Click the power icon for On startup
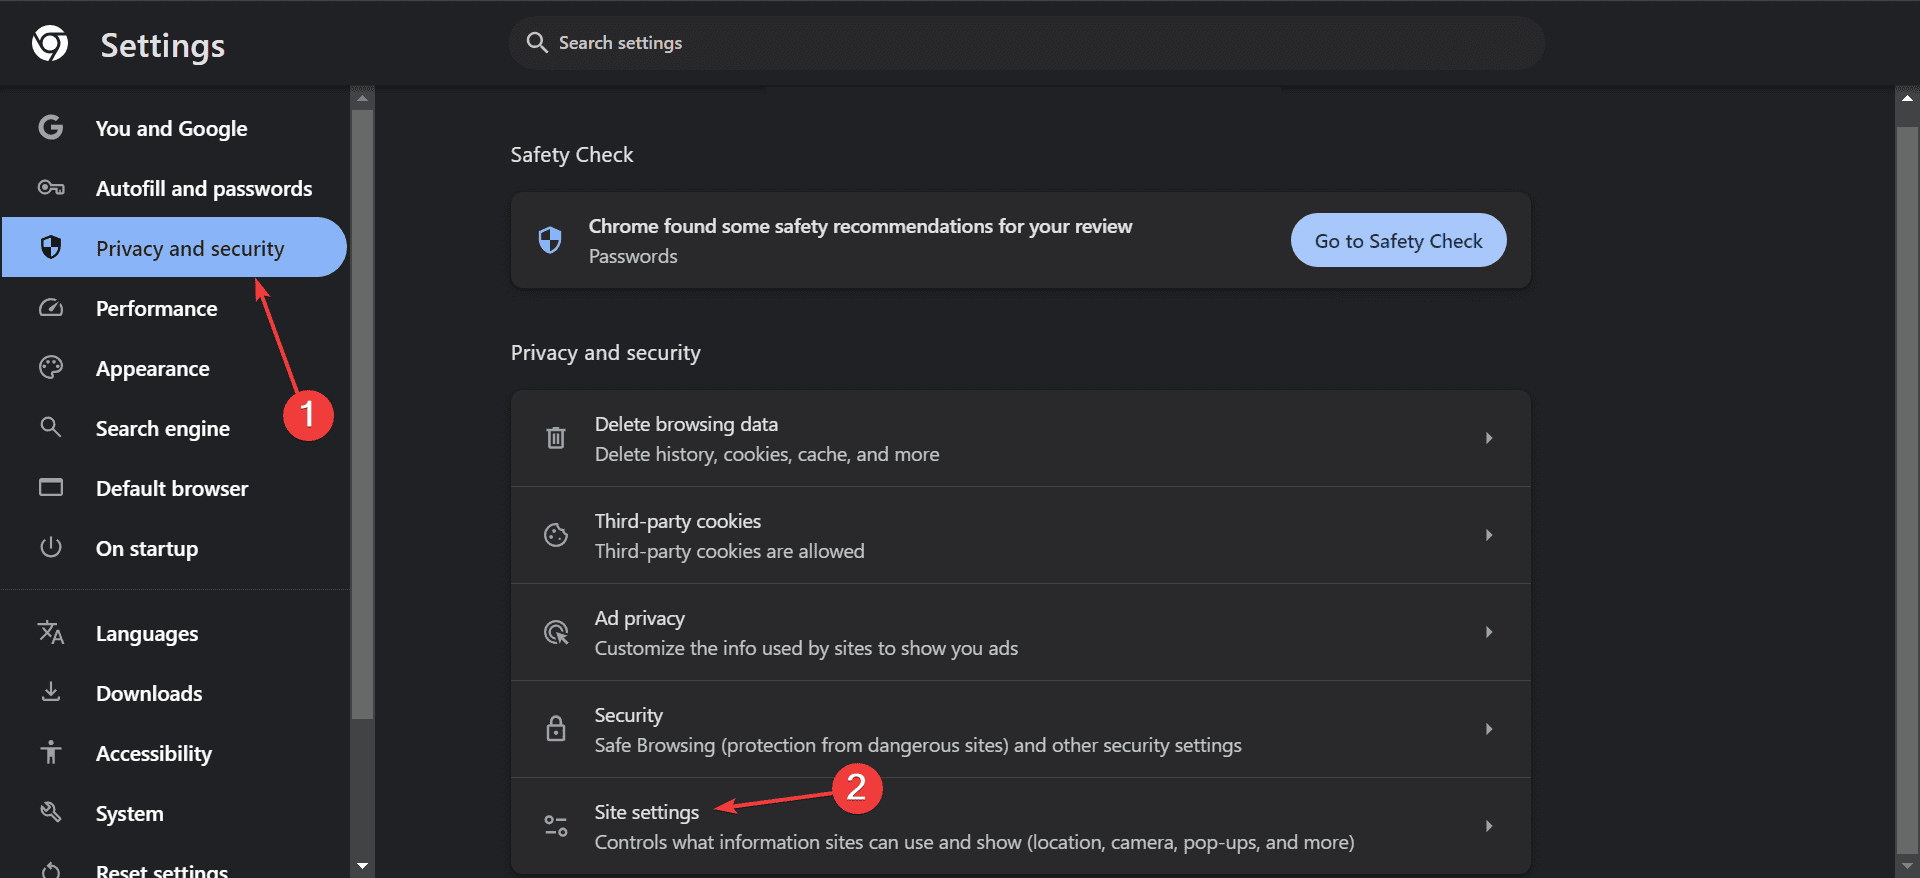The image size is (1920, 878). tap(51, 548)
